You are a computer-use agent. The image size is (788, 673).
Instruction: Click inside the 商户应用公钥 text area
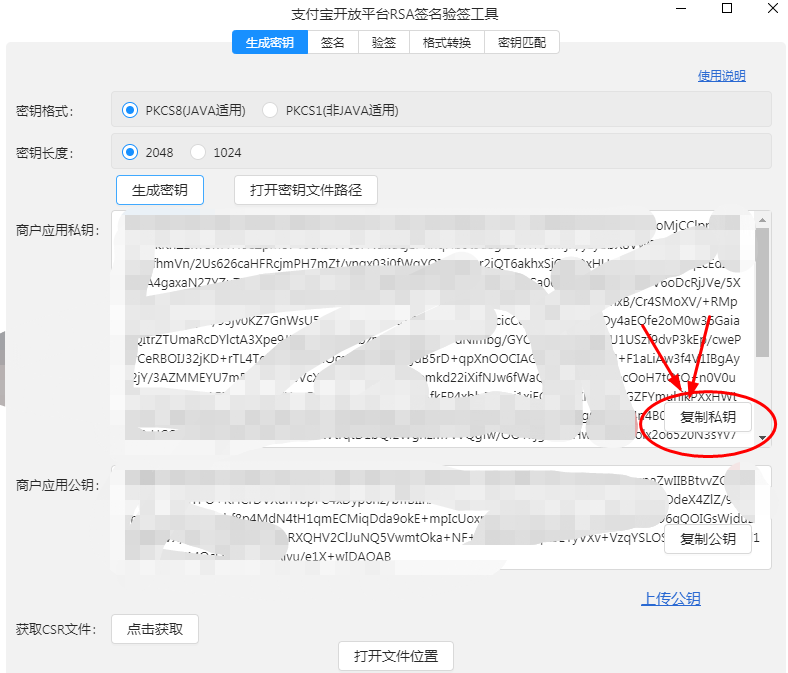[441, 518]
